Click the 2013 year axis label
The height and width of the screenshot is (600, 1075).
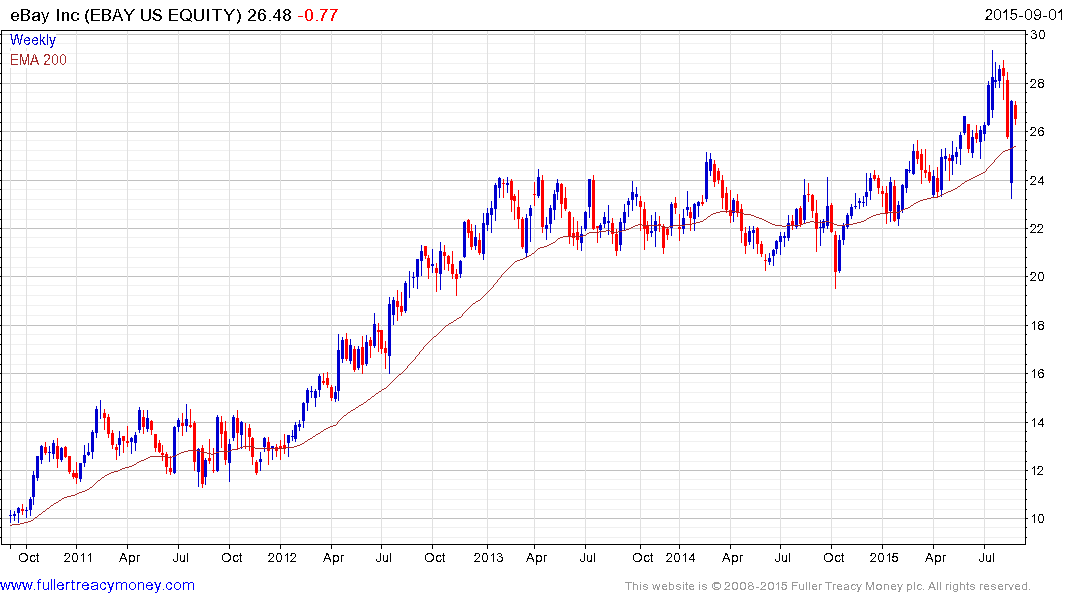click(x=488, y=557)
